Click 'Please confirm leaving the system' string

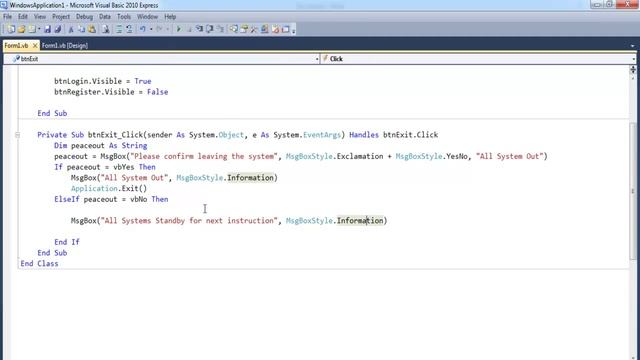204,156
